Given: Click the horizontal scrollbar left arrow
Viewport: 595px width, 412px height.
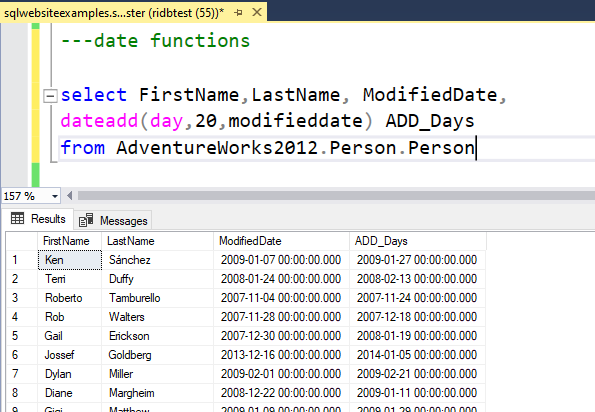Looking at the screenshot, I should pyautogui.click(x=69, y=196).
